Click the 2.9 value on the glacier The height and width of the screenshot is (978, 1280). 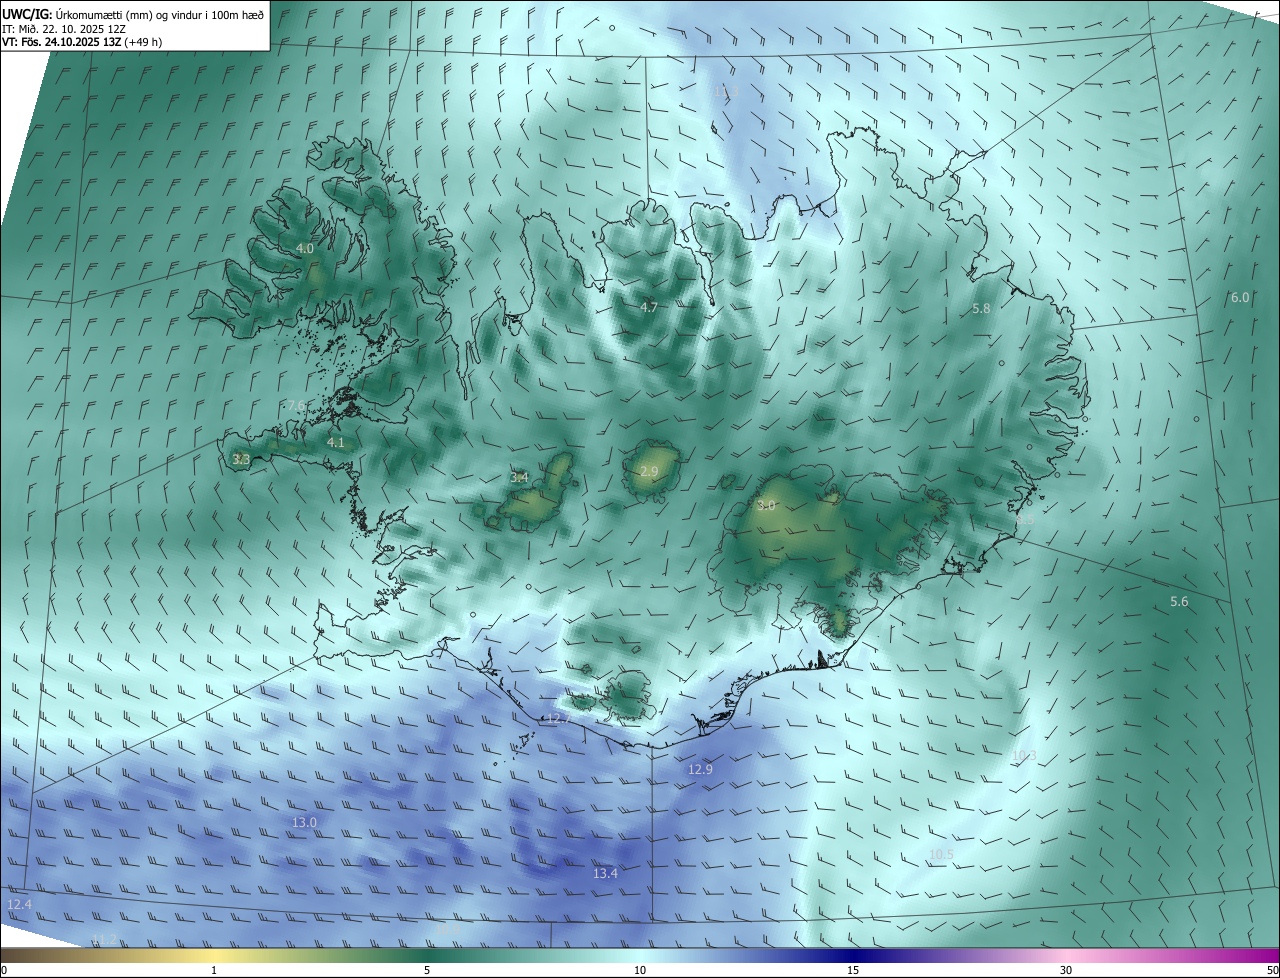649,471
